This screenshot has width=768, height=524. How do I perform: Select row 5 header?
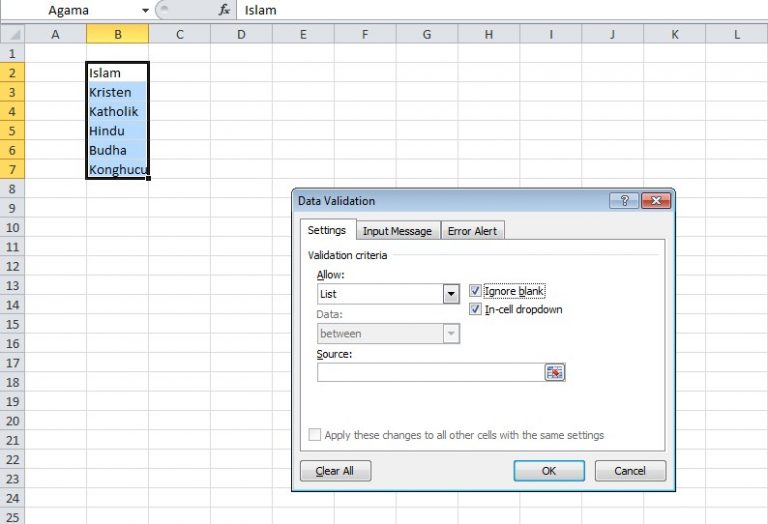[12, 131]
